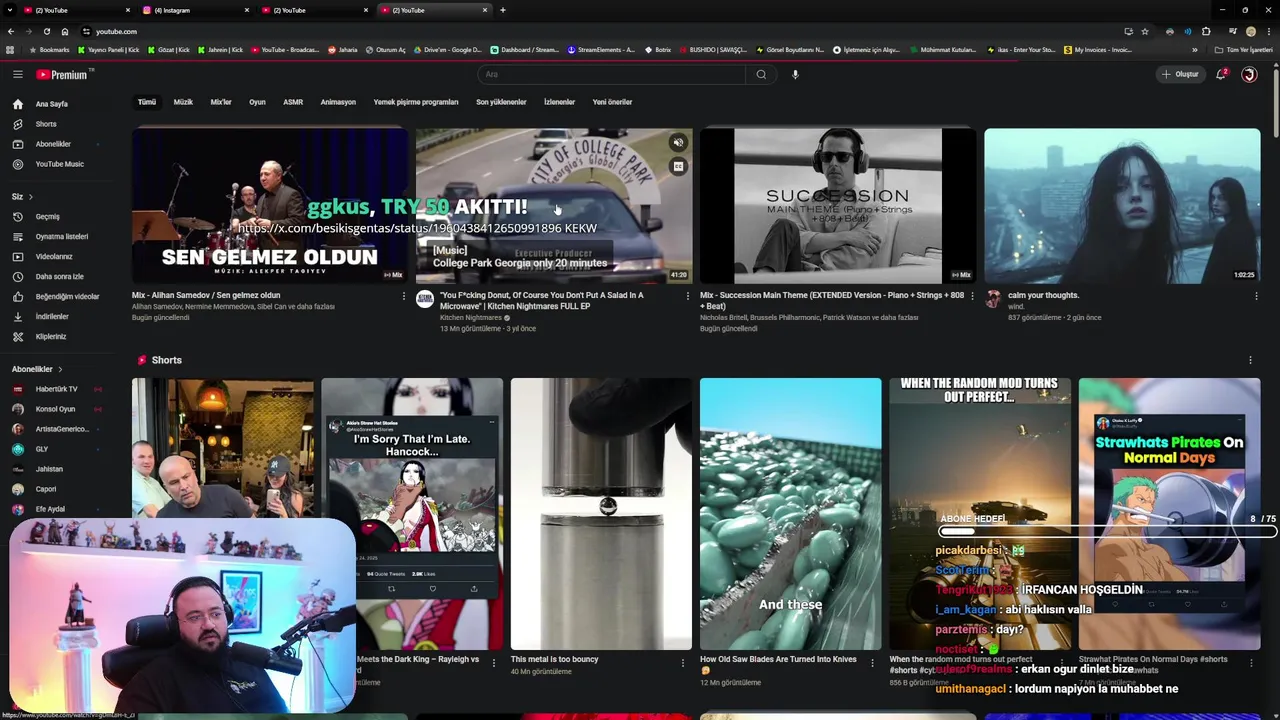
Task: Open Tüm Yer İşaretleri bookmarks folder
Action: (x=1244, y=50)
